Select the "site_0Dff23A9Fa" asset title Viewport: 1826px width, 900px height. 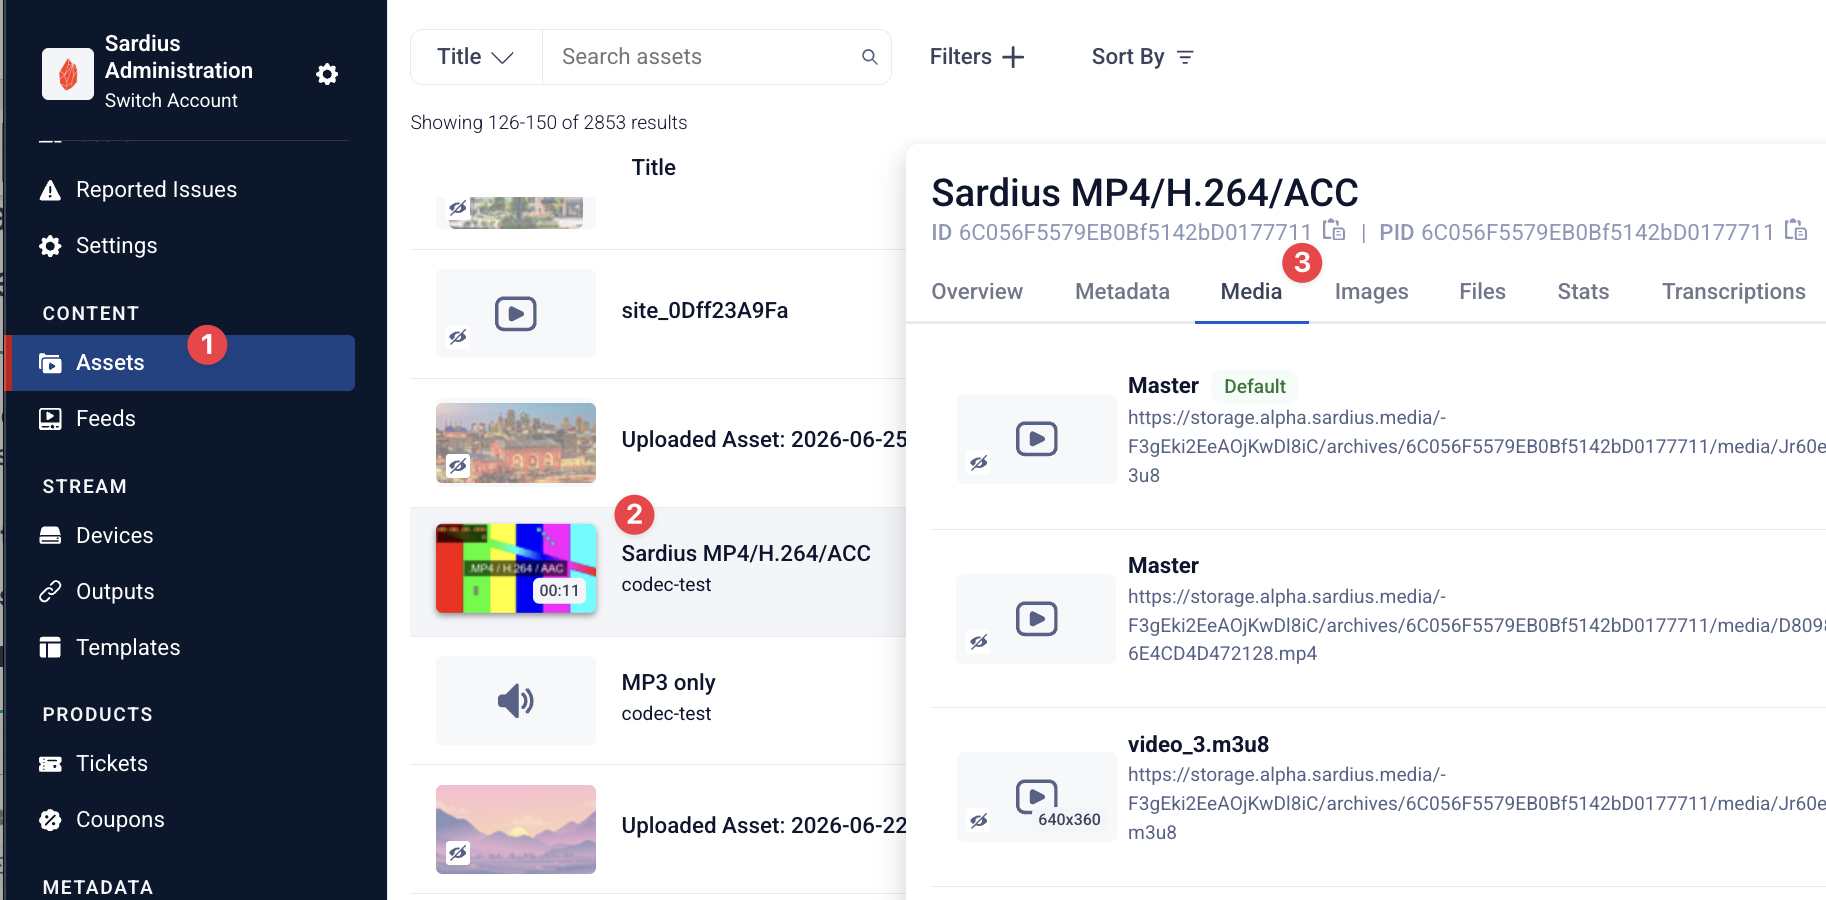click(x=705, y=311)
